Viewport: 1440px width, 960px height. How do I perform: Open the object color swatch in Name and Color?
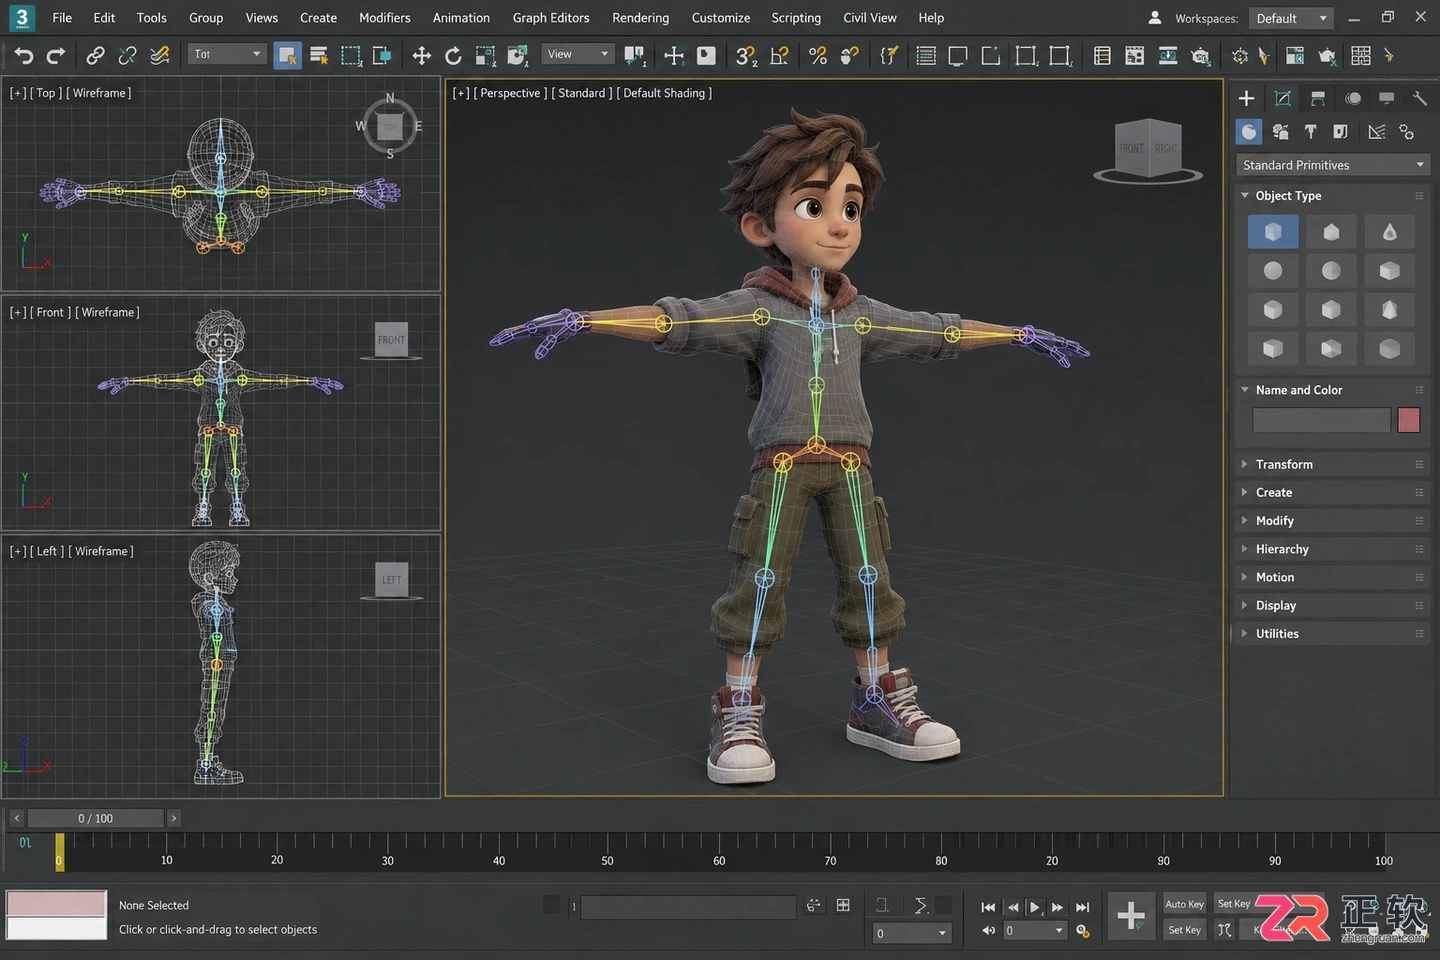point(1409,420)
